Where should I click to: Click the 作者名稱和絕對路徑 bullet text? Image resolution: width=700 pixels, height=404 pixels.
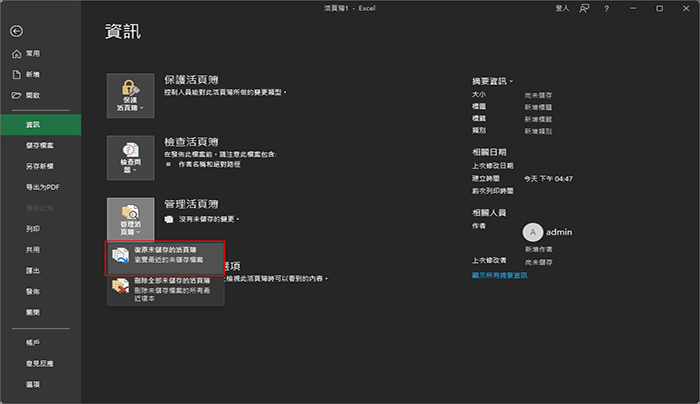pos(209,164)
